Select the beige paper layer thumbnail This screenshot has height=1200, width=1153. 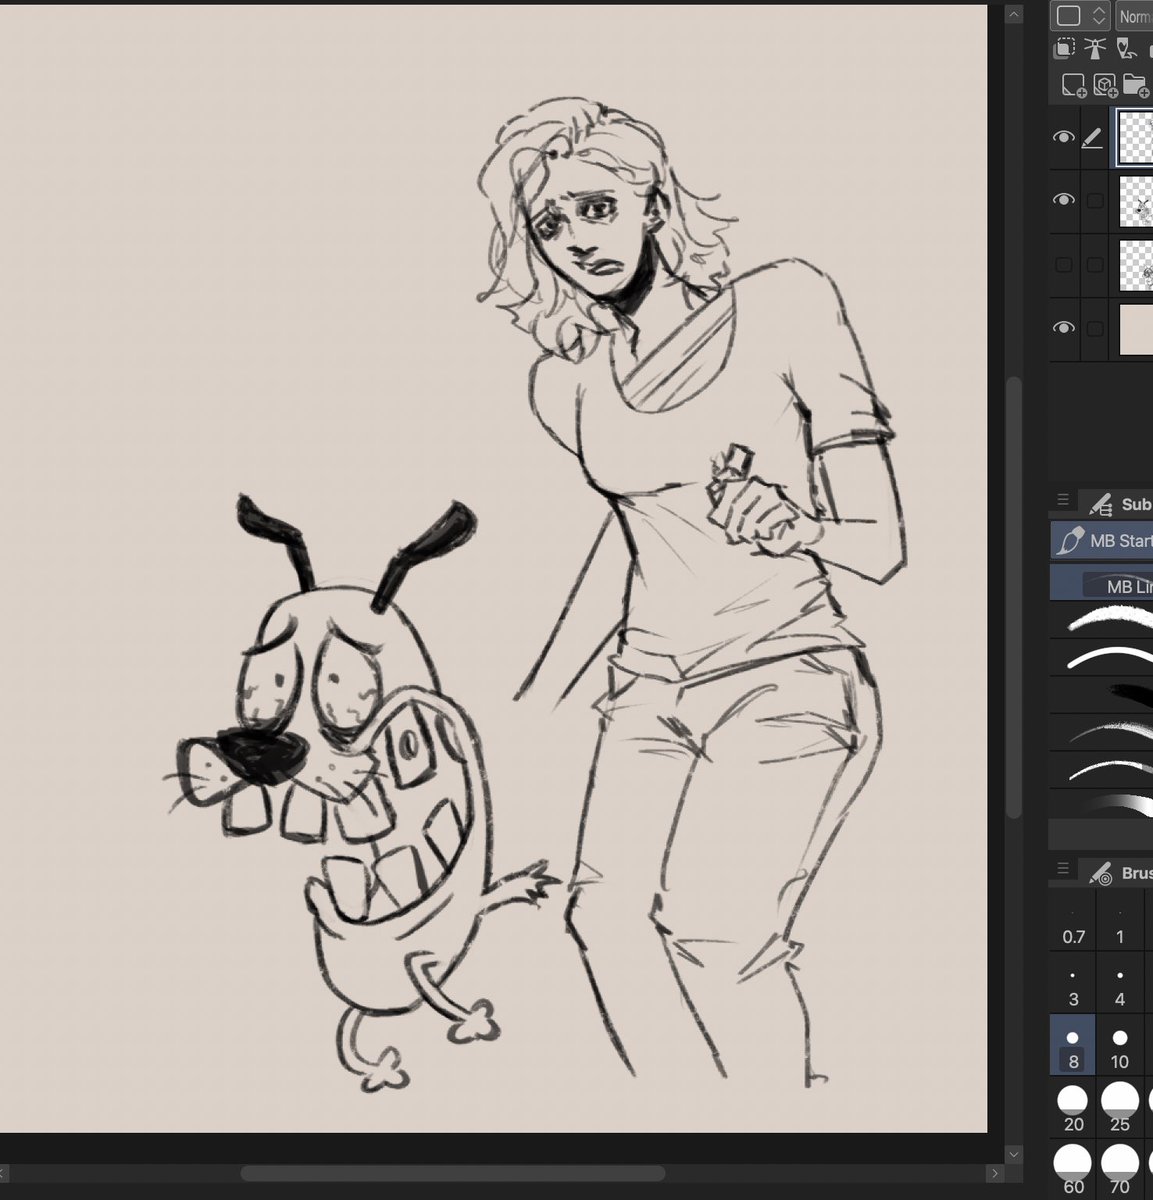[x=1135, y=330]
